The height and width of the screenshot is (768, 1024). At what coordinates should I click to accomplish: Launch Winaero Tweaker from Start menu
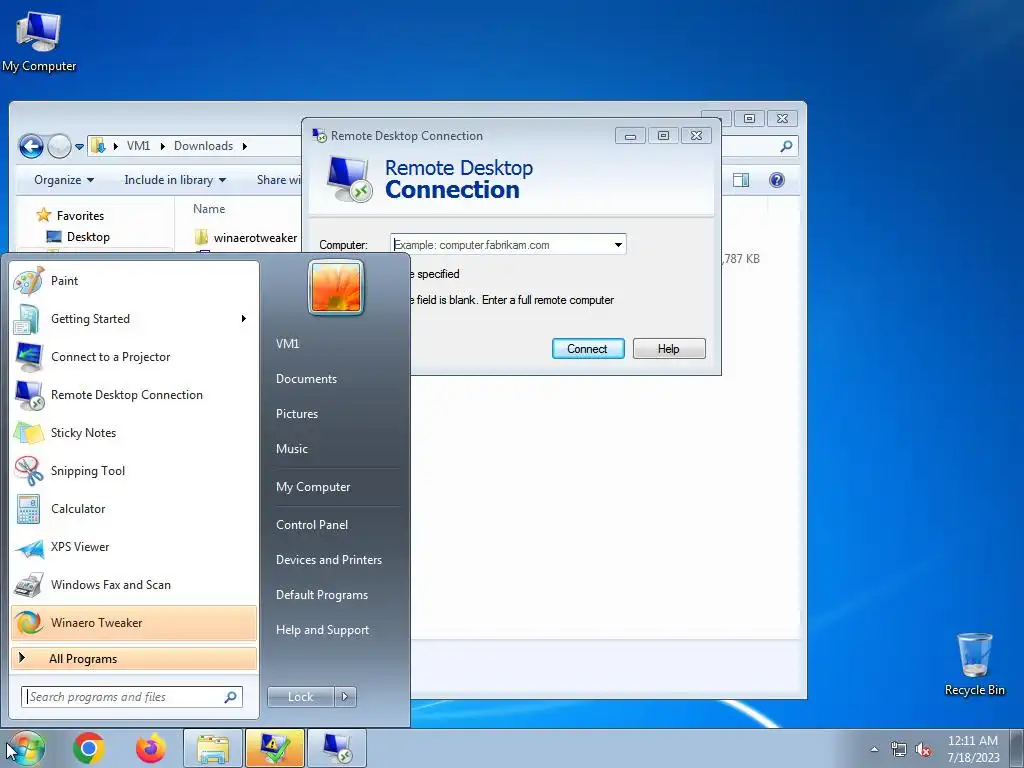click(134, 622)
